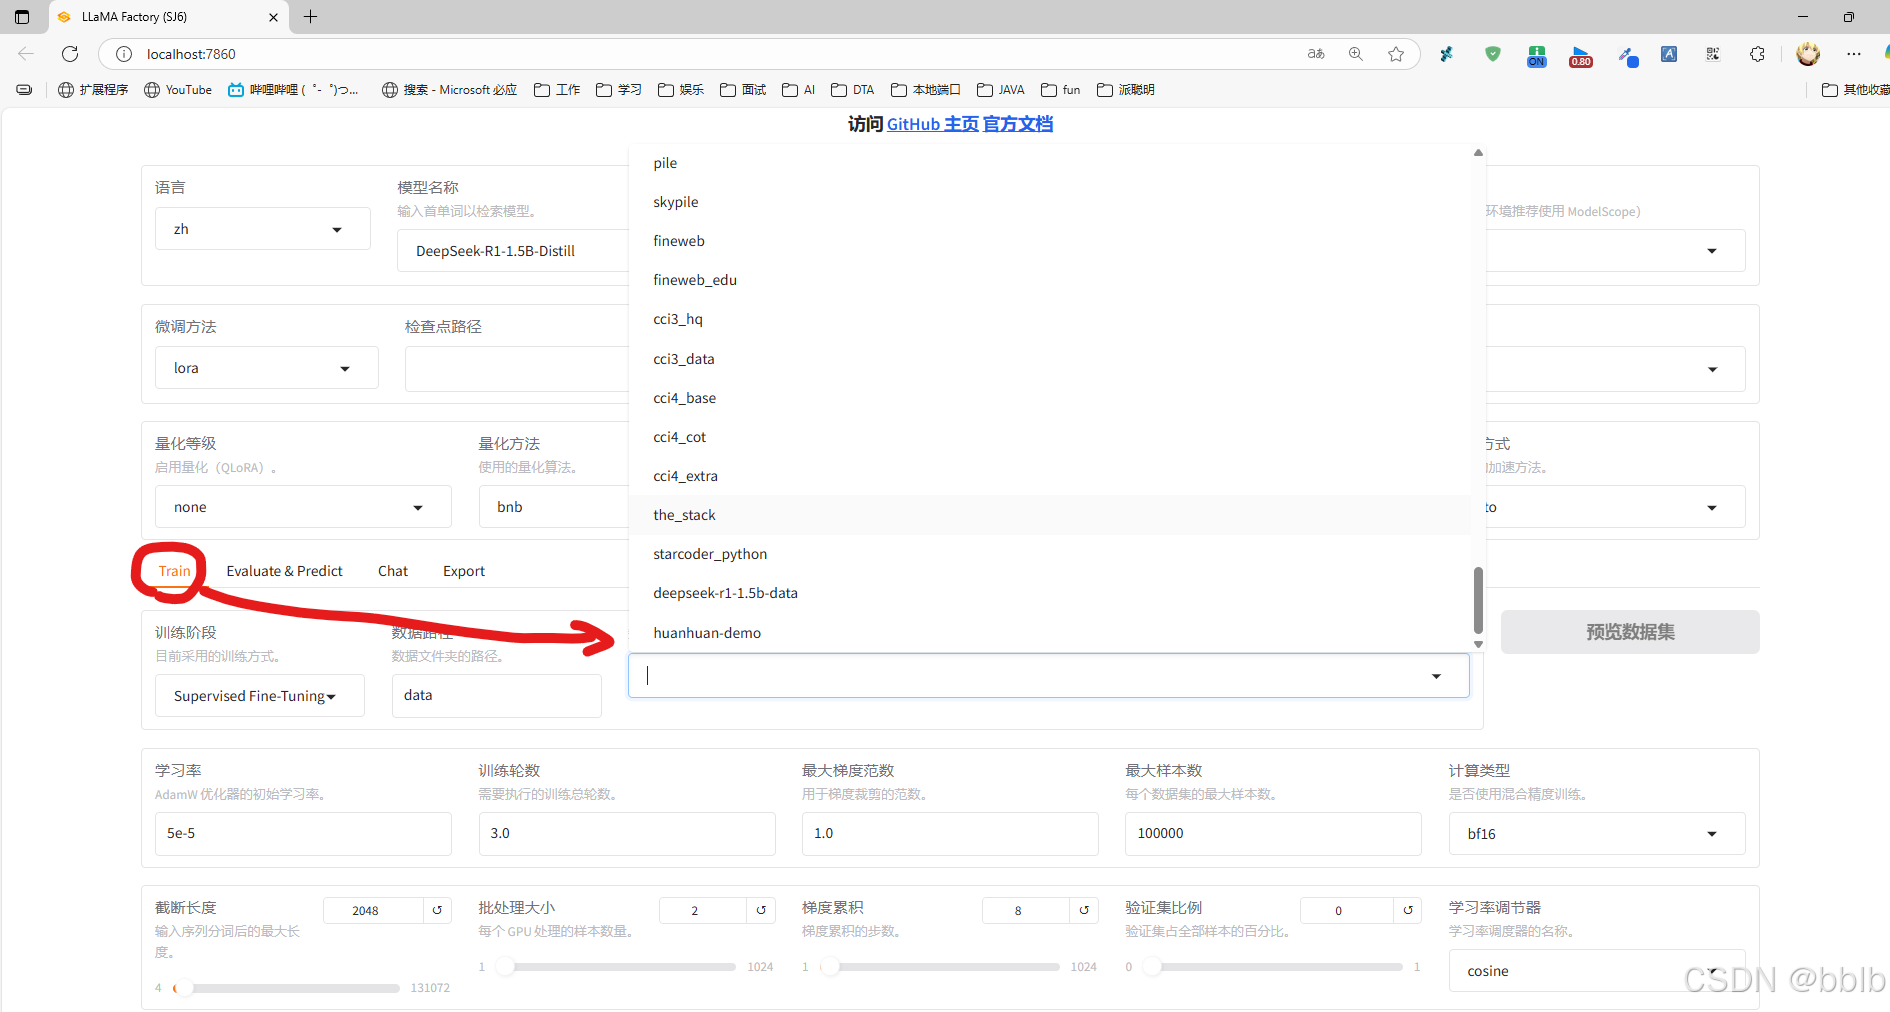This screenshot has height=1012, width=1890.
Task: Open the green shield extension icon
Action: (1493, 54)
